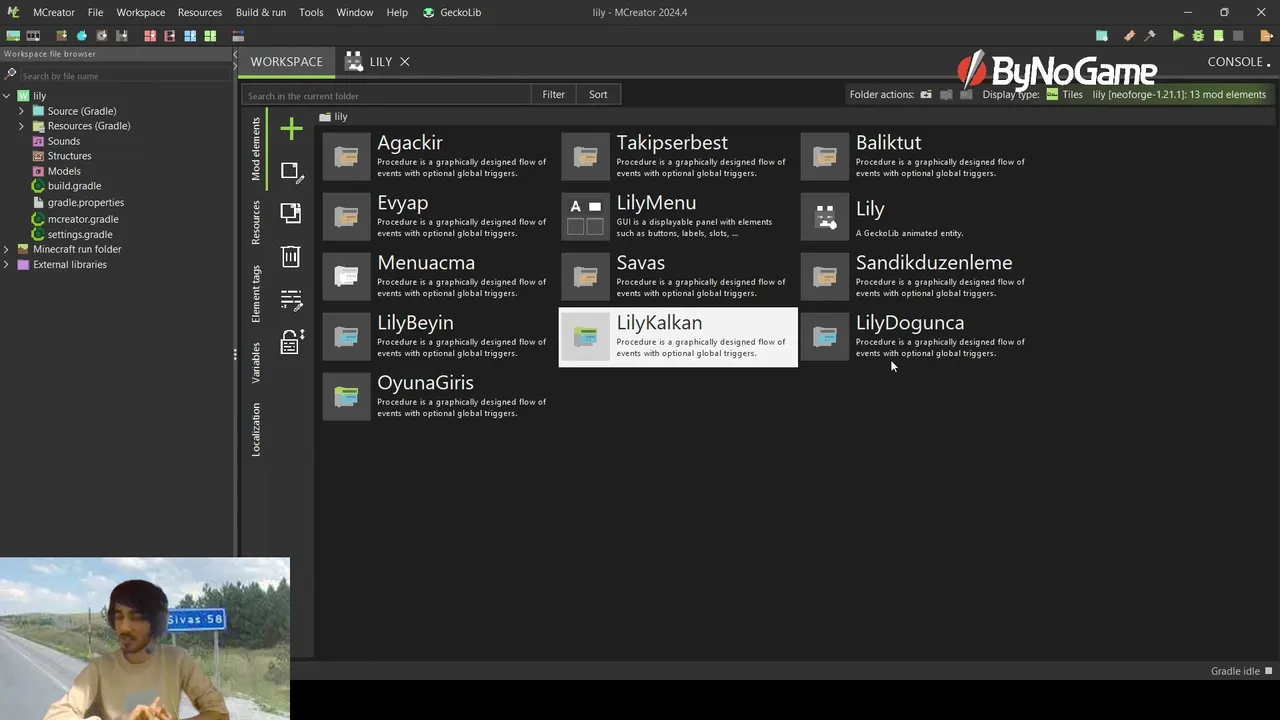Select the Localization vertical side tab
Image resolution: width=1280 pixels, height=720 pixels.
(x=256, y=430)
